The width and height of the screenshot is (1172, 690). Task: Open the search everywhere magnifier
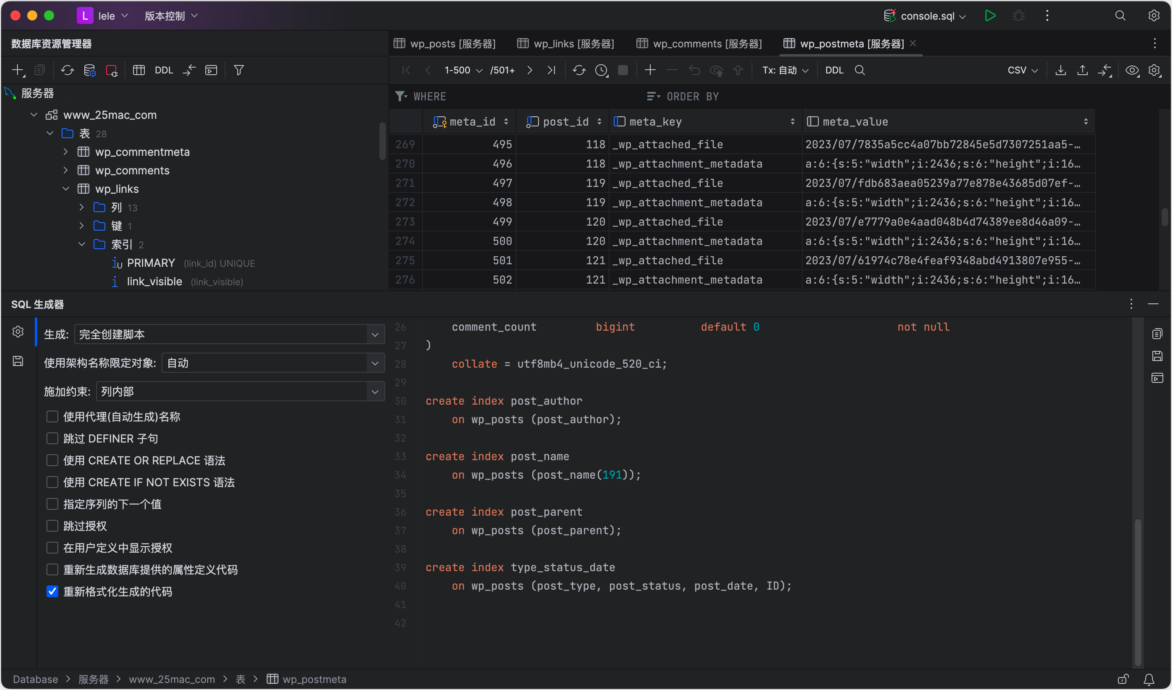tap(1120, 16)
